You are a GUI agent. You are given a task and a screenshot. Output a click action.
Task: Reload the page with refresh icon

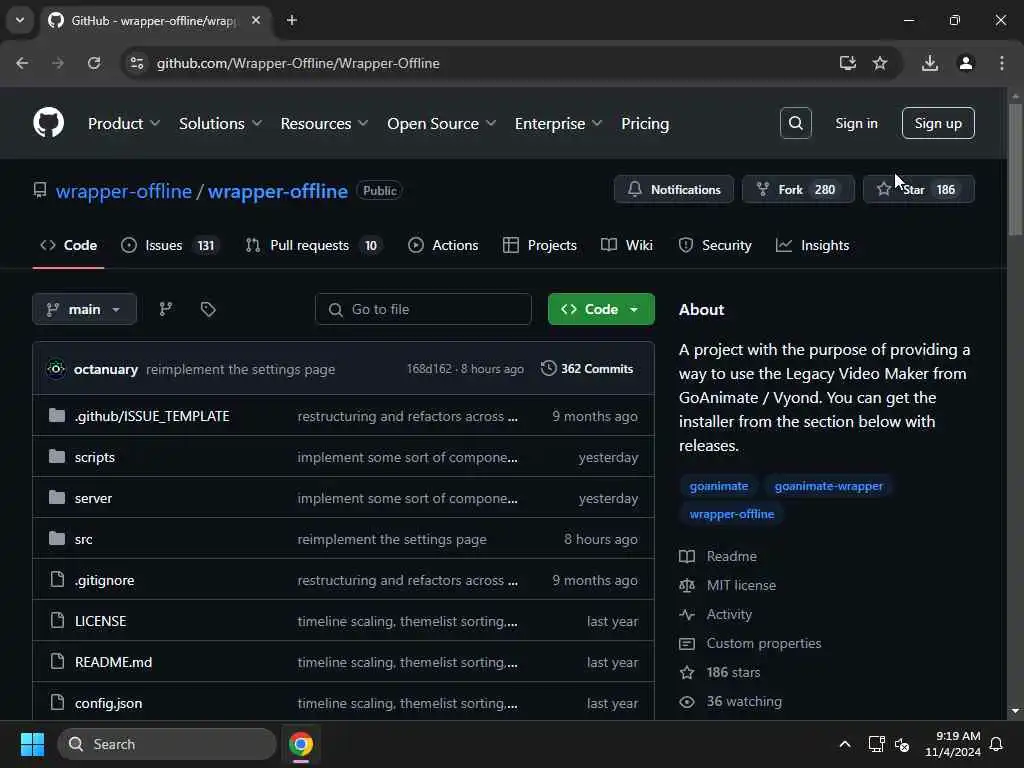click(x=94, y=63)
